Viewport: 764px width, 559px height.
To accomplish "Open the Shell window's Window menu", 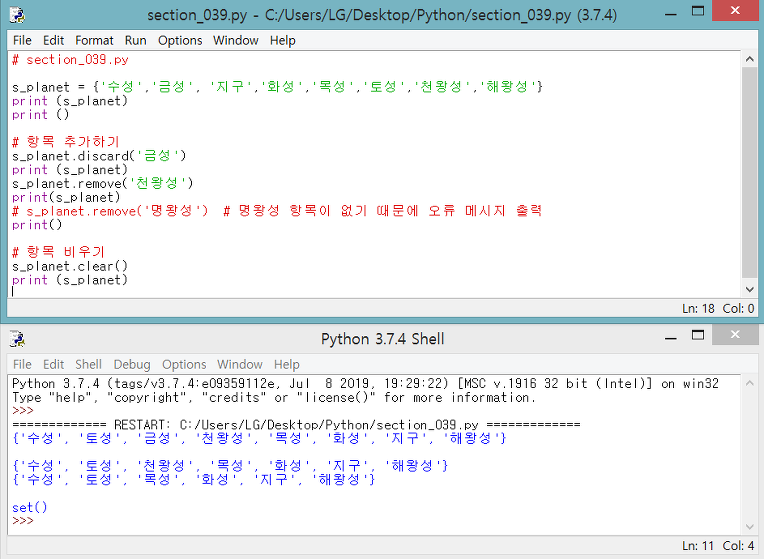I will click(240, 365).
